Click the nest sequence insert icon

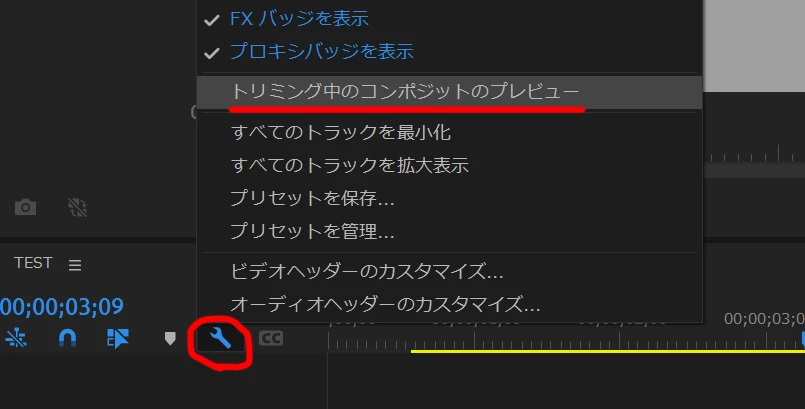16,339
